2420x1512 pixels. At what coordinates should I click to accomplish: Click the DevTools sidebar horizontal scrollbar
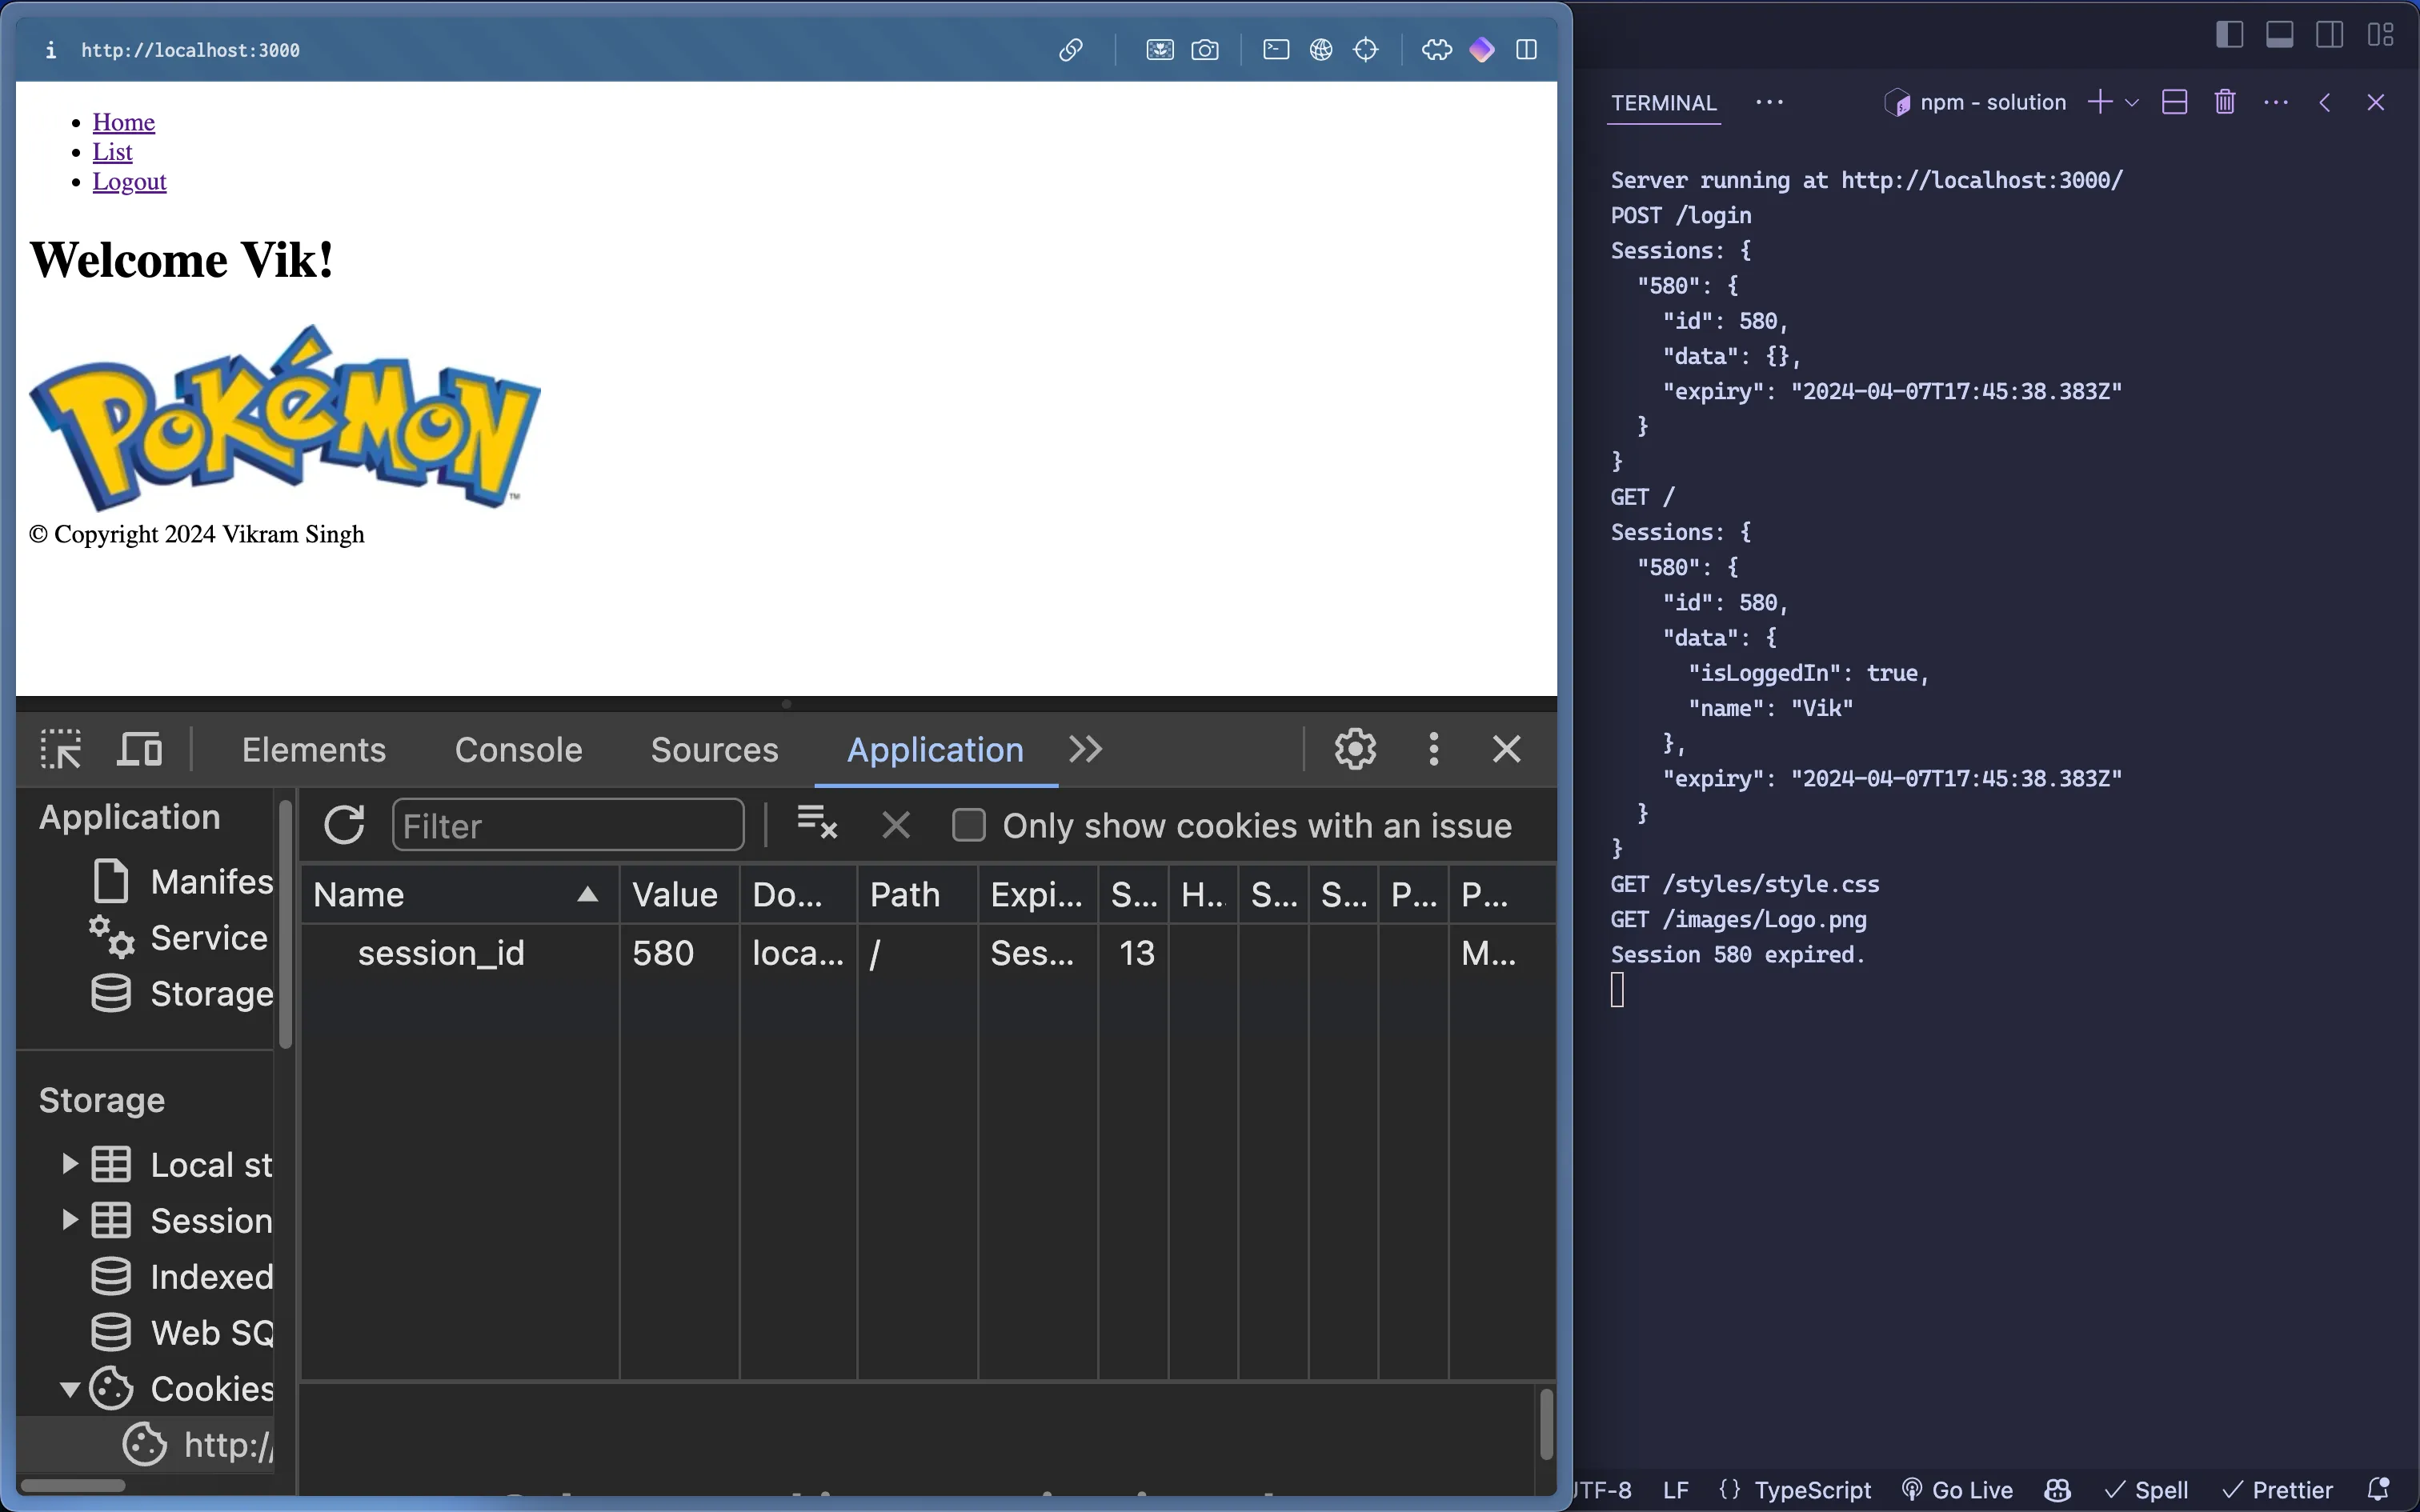72,1486
